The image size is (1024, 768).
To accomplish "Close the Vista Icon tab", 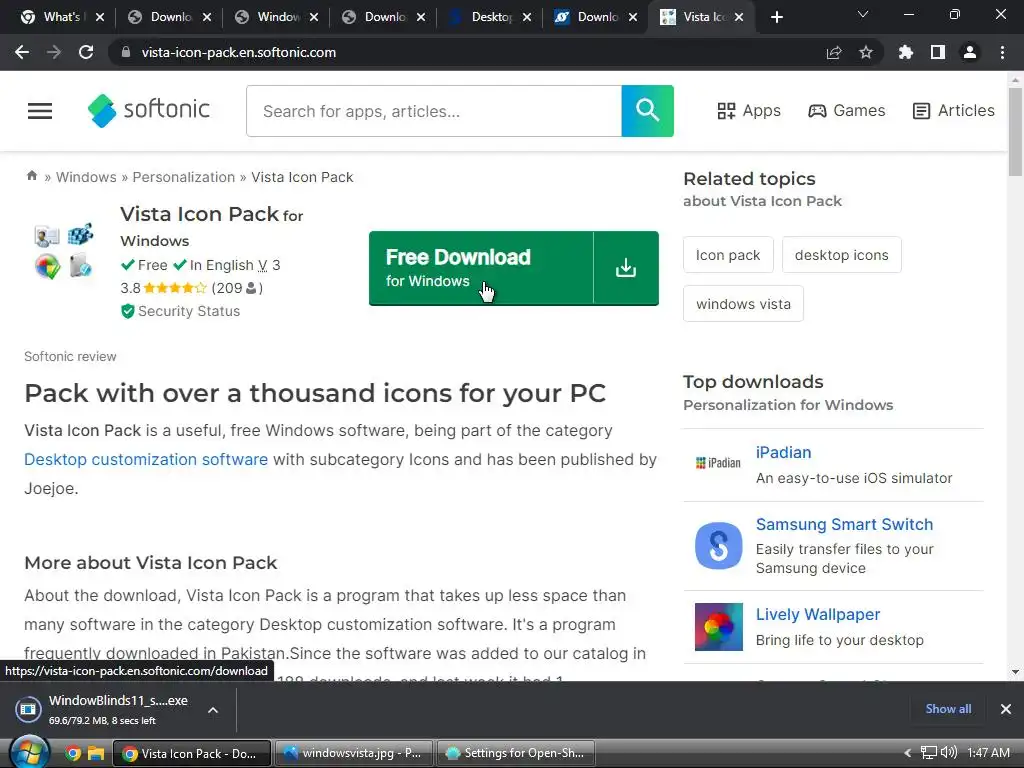I will tap(739, 17).
